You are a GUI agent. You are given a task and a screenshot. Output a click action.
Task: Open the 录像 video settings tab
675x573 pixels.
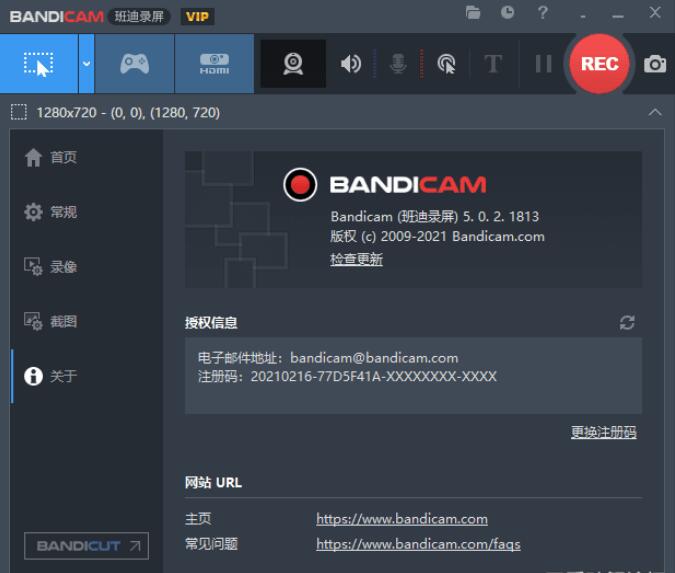[x=51, y=266]
